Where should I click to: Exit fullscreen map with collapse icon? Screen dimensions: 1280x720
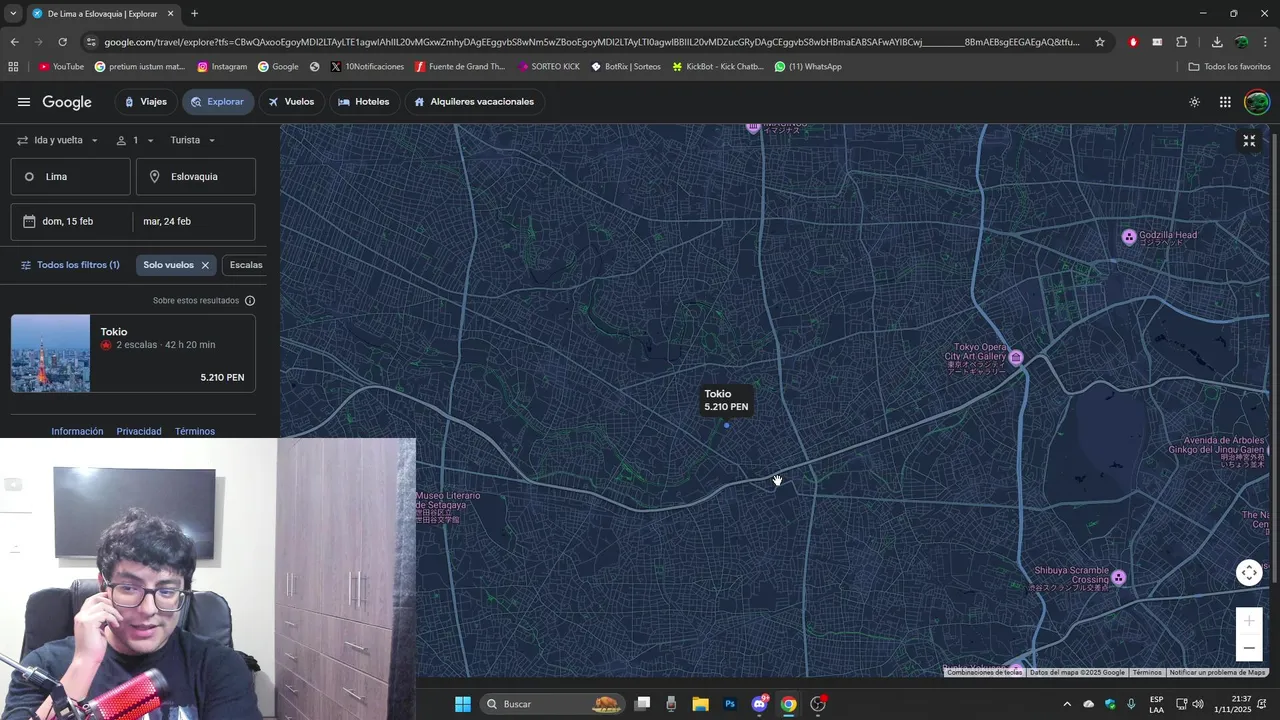point(1249,141)
